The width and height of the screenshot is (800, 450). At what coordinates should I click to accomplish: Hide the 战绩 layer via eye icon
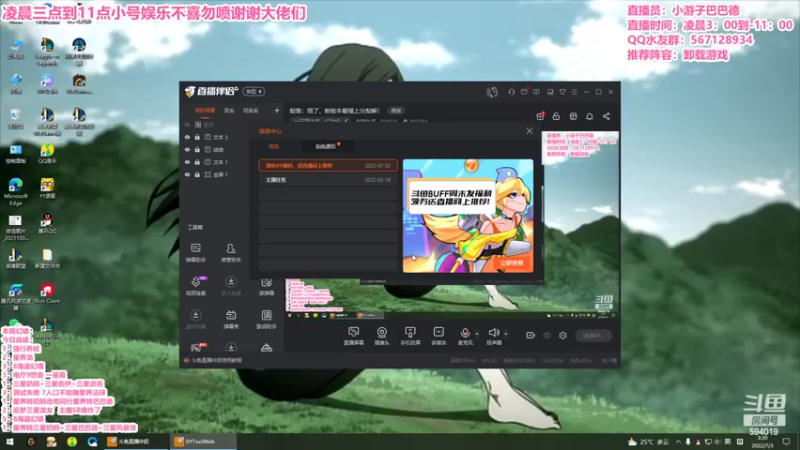click(x=187, y=149)
